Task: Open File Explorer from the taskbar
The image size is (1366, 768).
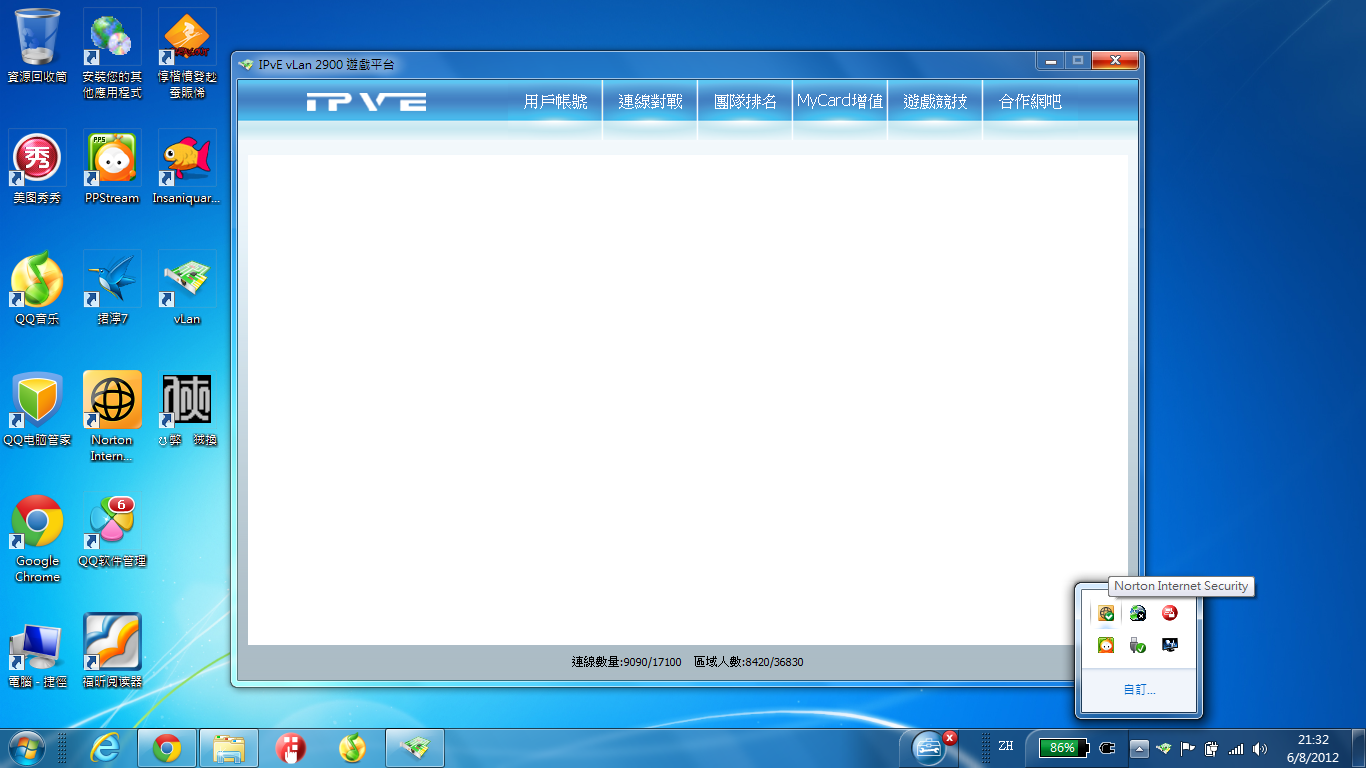Action: [229, 748]
